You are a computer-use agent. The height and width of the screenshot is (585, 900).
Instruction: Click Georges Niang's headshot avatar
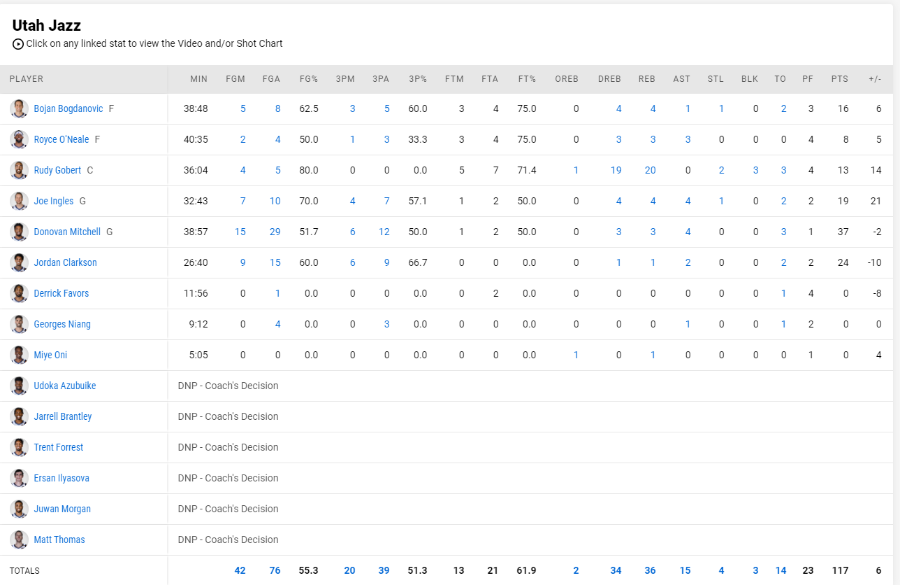tap(19, 324)
